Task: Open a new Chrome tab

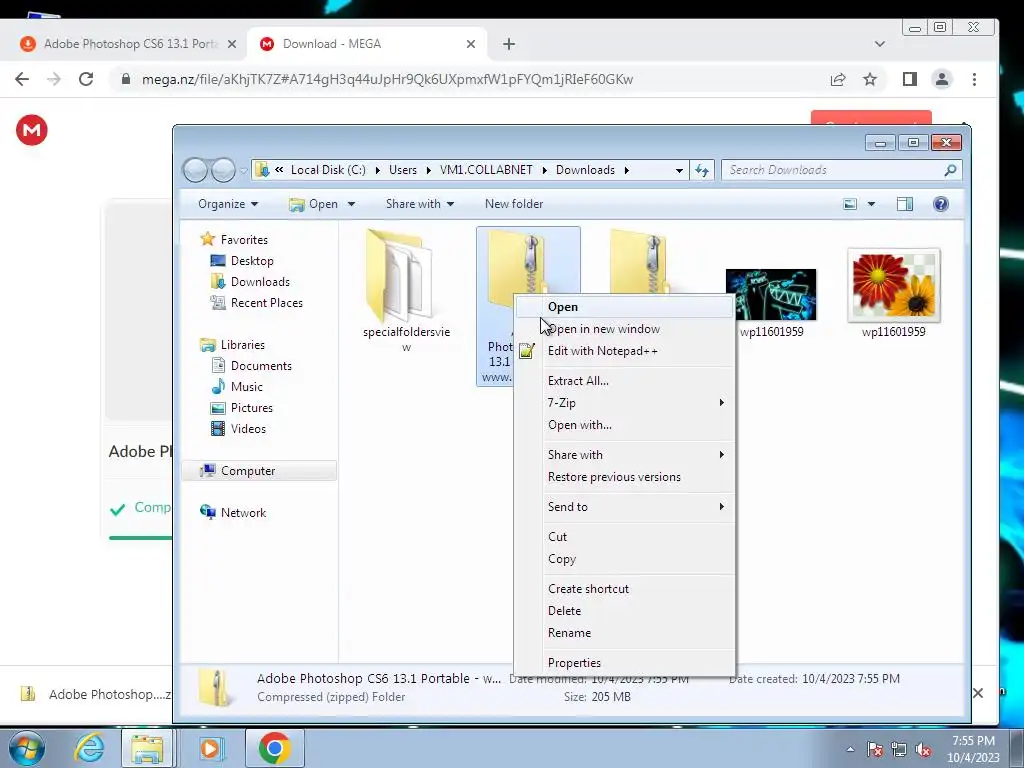Action: tap(509, 44)
